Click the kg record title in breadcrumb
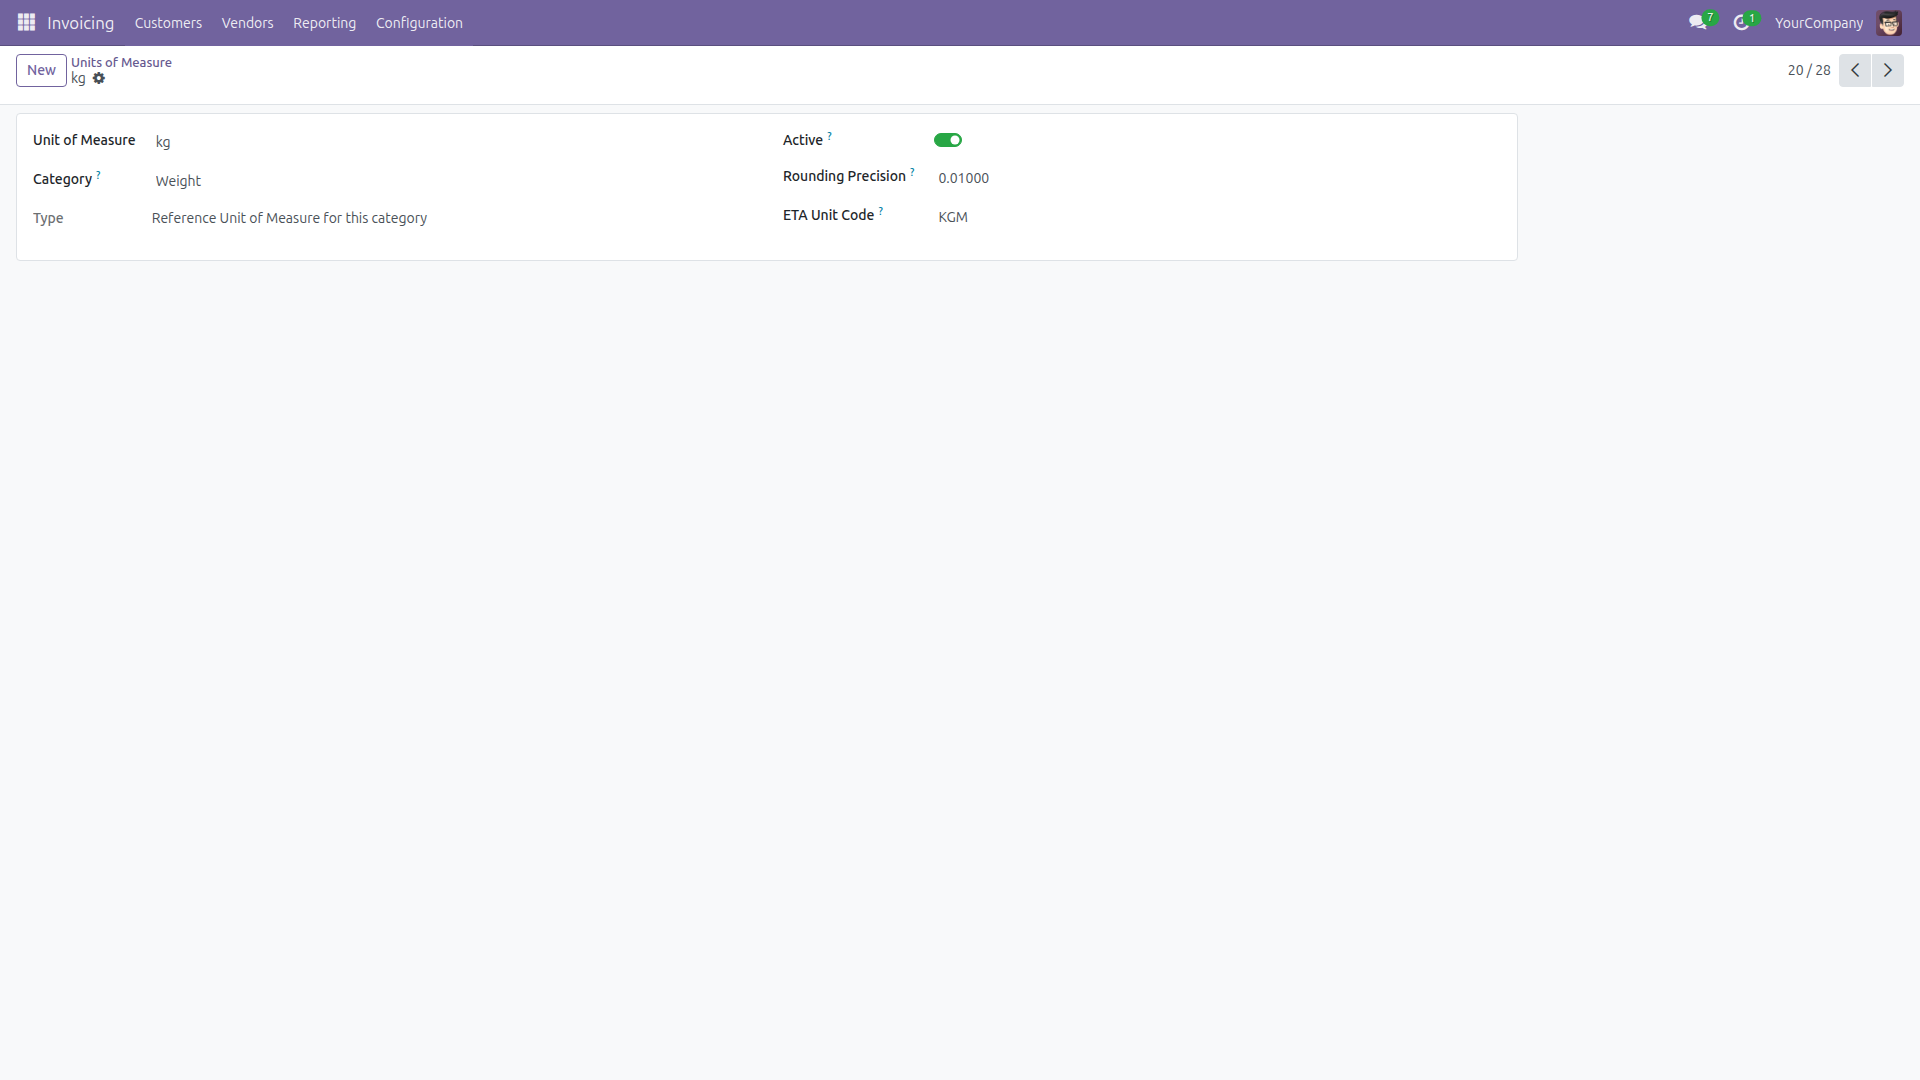Image resolution: width=1920 pixels, height=1080 pixels. click(x=78, y=78)
